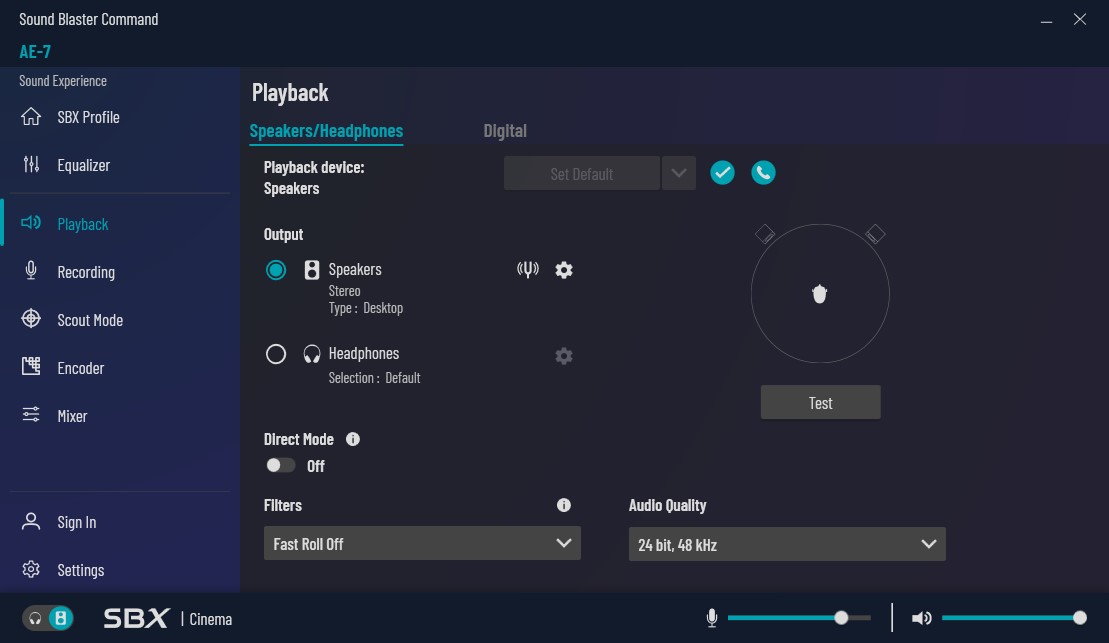Viewport: 1109px width, 643px height.
Task: Click the listener head icon in diagram
Action: [x=820, y=294]
